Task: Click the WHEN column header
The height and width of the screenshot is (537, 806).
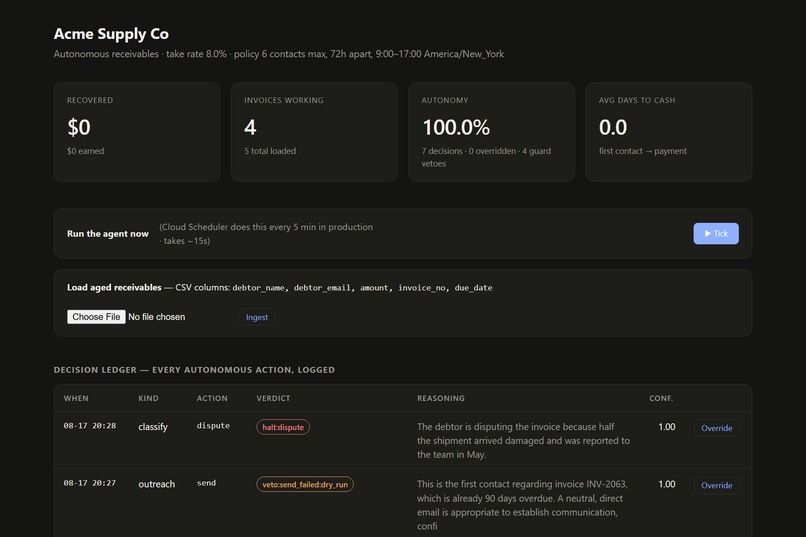Action: pyautogui.click(x=76, y=398)
